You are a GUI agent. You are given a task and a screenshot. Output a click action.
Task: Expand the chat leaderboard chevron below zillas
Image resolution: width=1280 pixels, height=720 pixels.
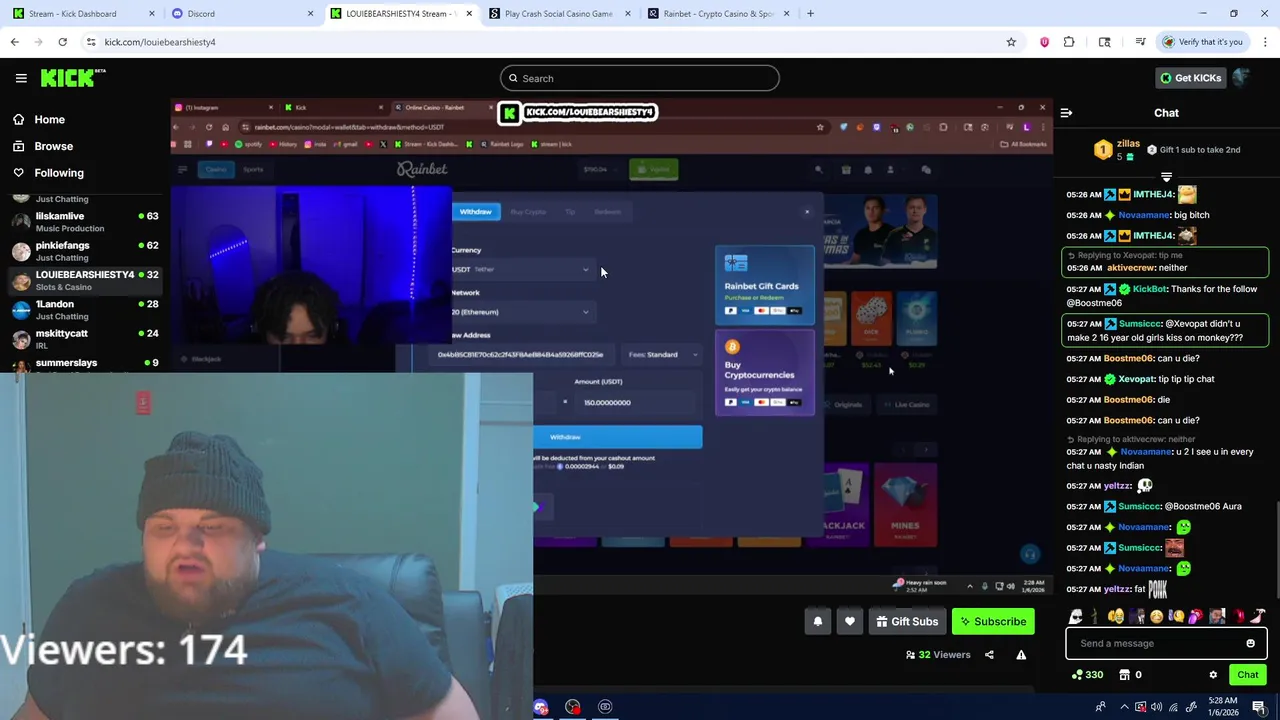point(1166,177)
